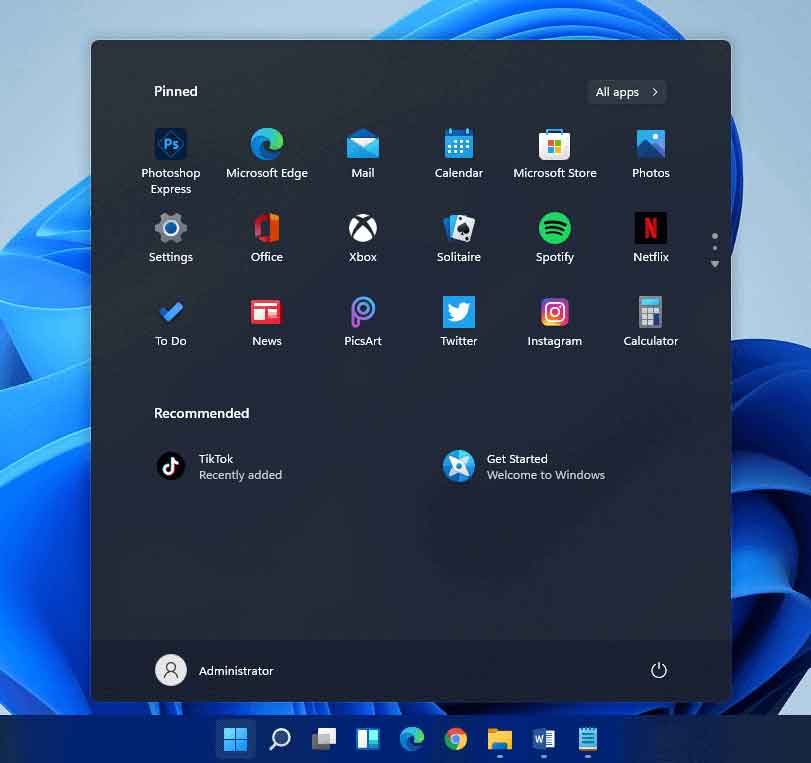The image size is (811, 763).
Task: Open the Administrator account menu
Action: pyautogui.click(x=215, y=670)
